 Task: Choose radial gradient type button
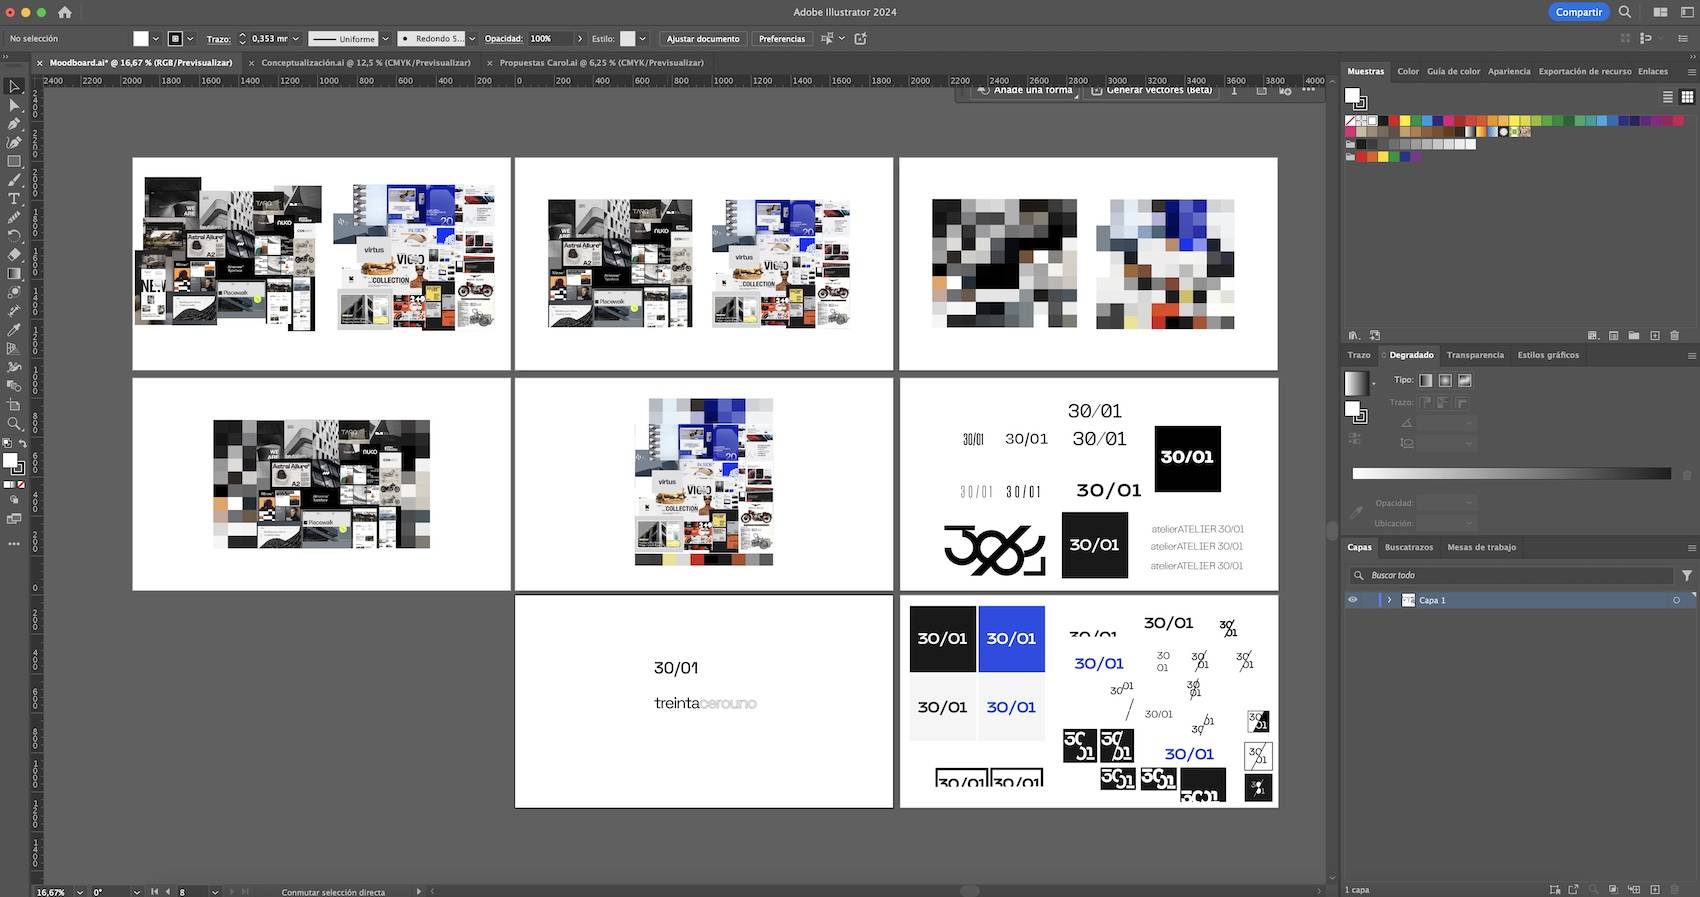(x=1445, y=380)
